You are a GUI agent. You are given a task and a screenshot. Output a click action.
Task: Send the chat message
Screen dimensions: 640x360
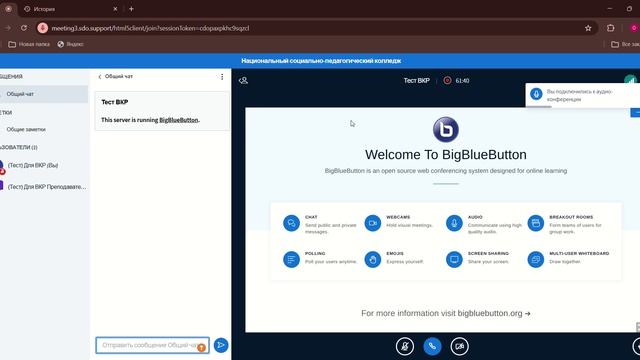click(x=221, y=345)
